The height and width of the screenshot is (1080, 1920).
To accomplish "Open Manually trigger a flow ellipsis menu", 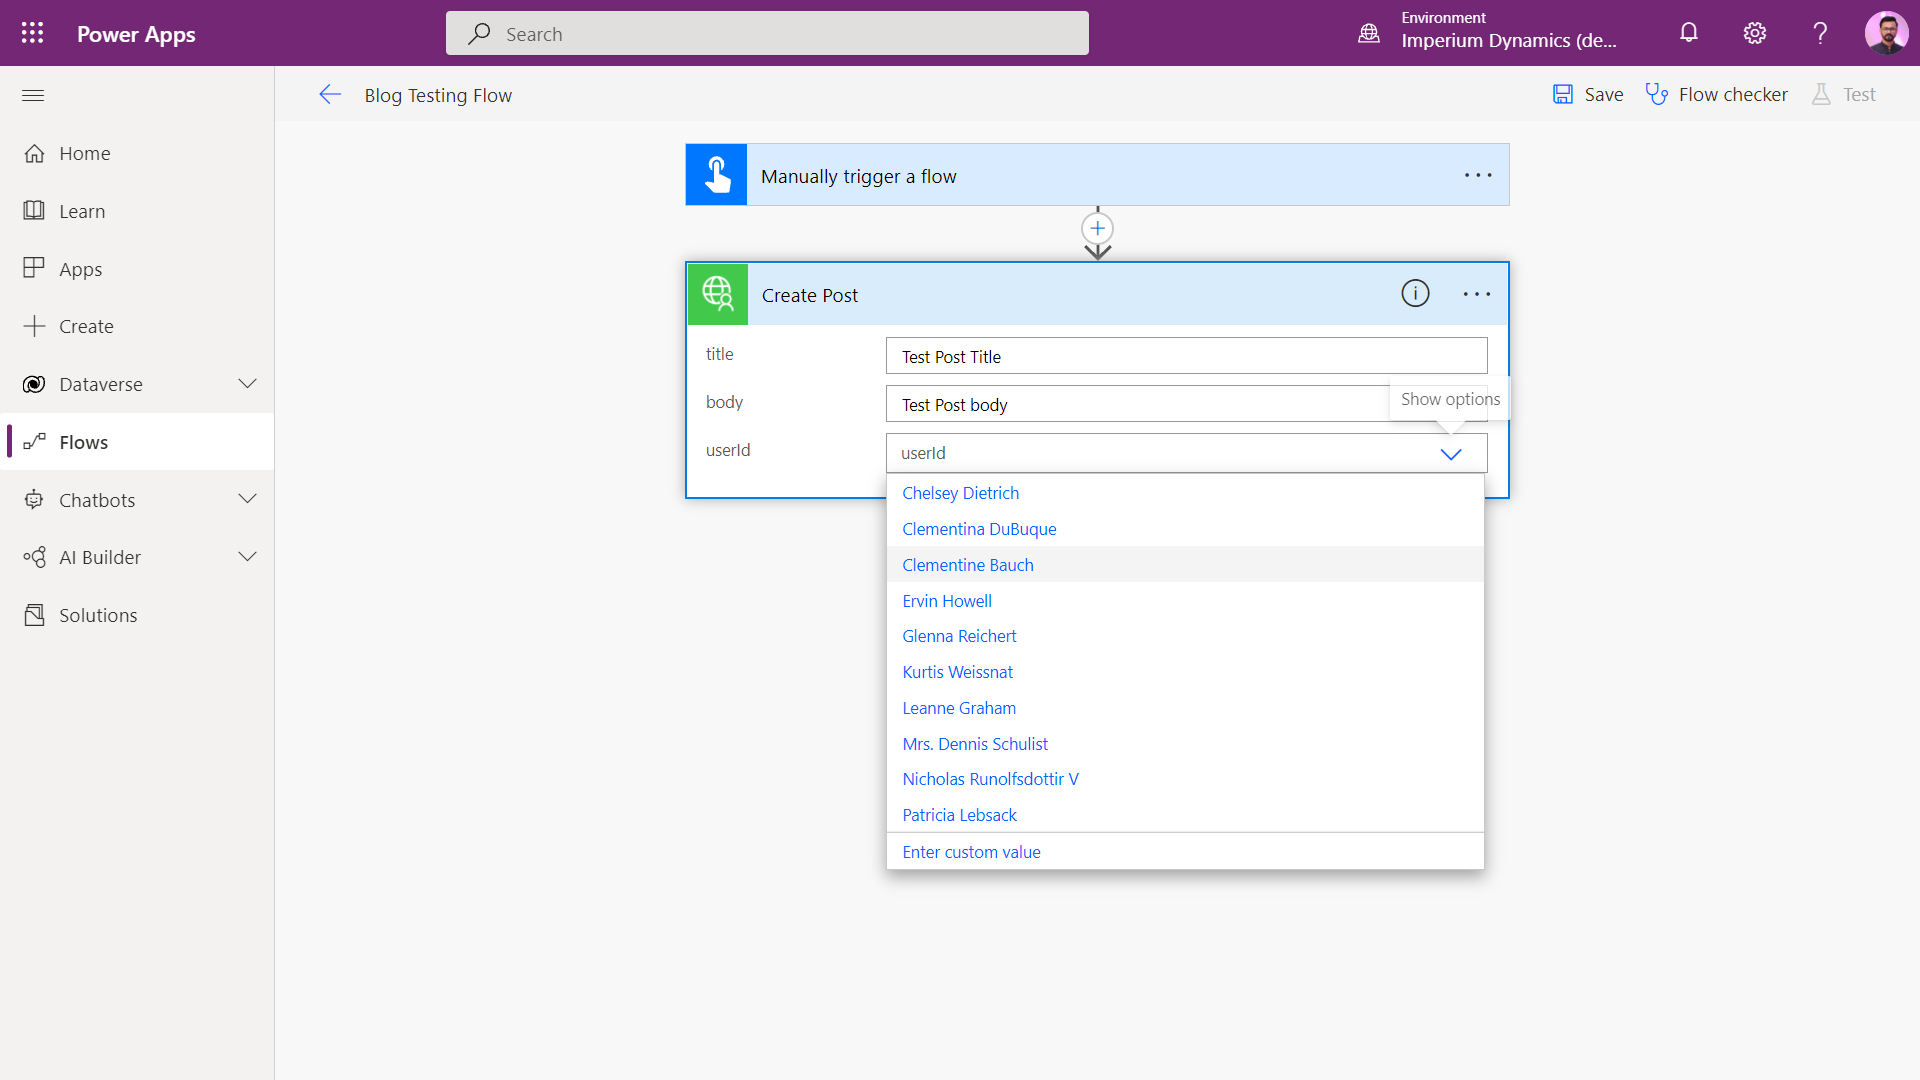I will 1478,176.
